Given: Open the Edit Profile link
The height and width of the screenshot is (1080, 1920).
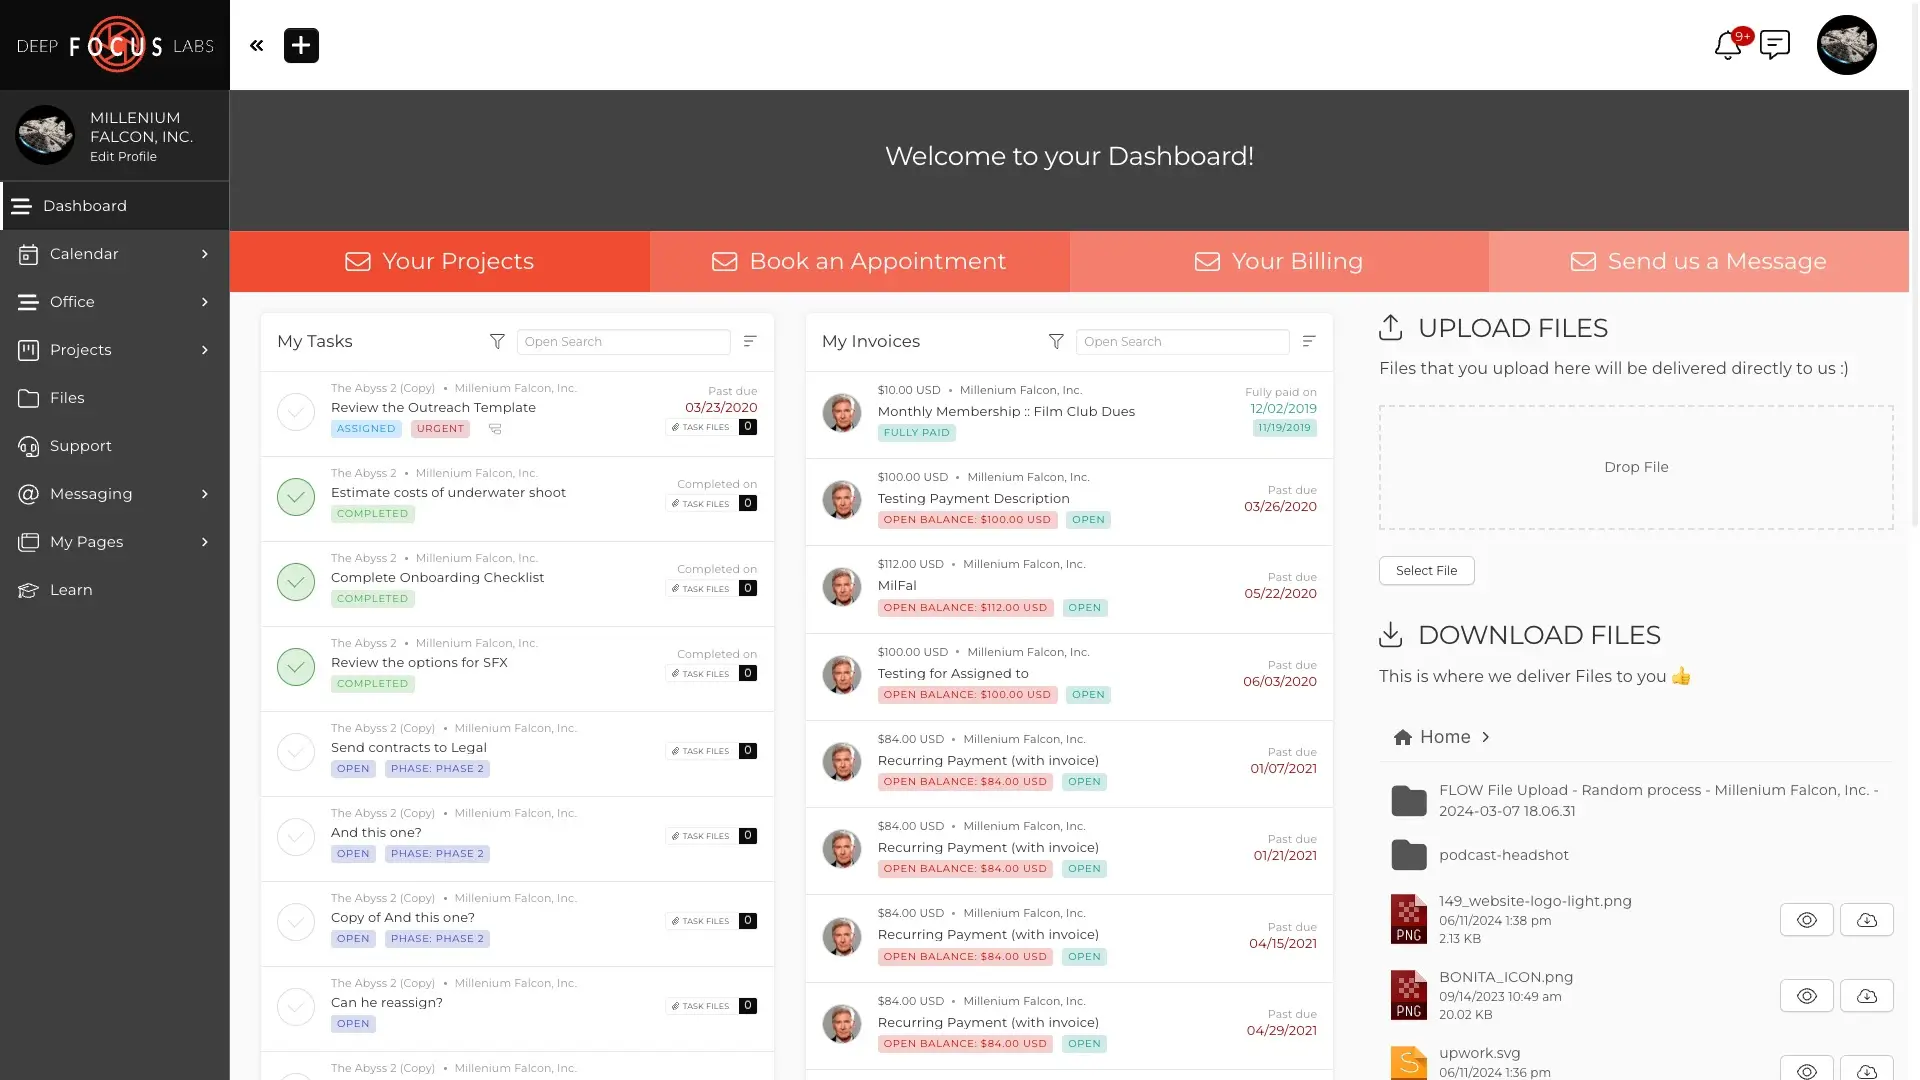Looking at the screenshot, I should [x=124, y=157].
